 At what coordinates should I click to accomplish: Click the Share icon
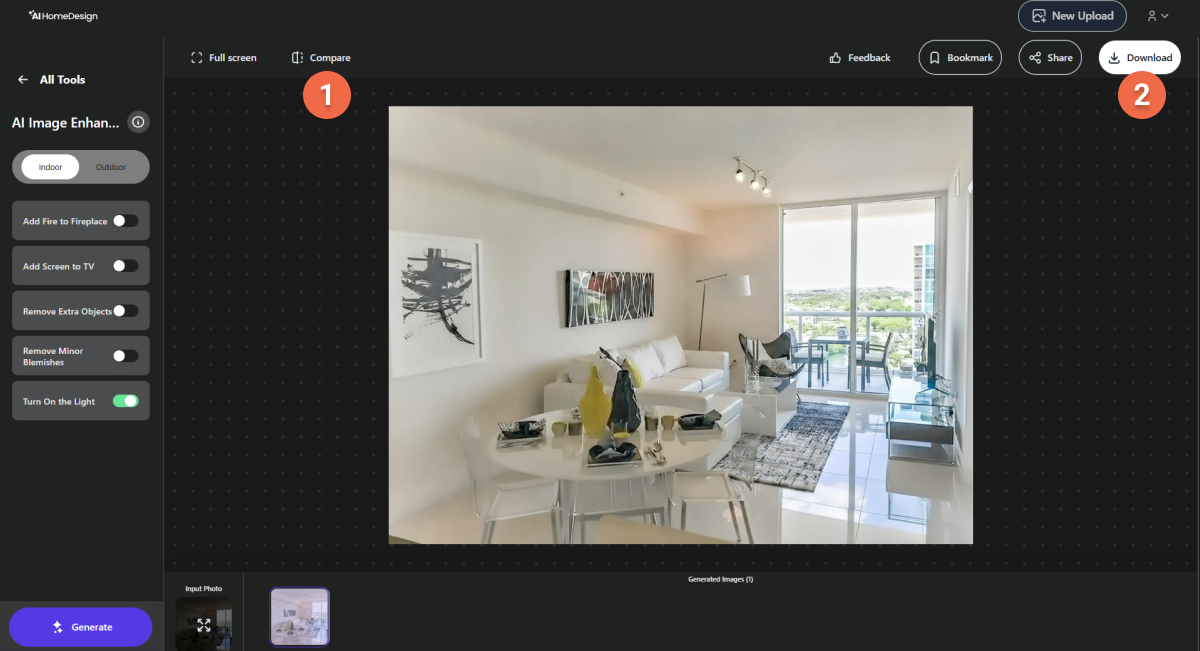pyautogui.click(x=1033, y=57)
